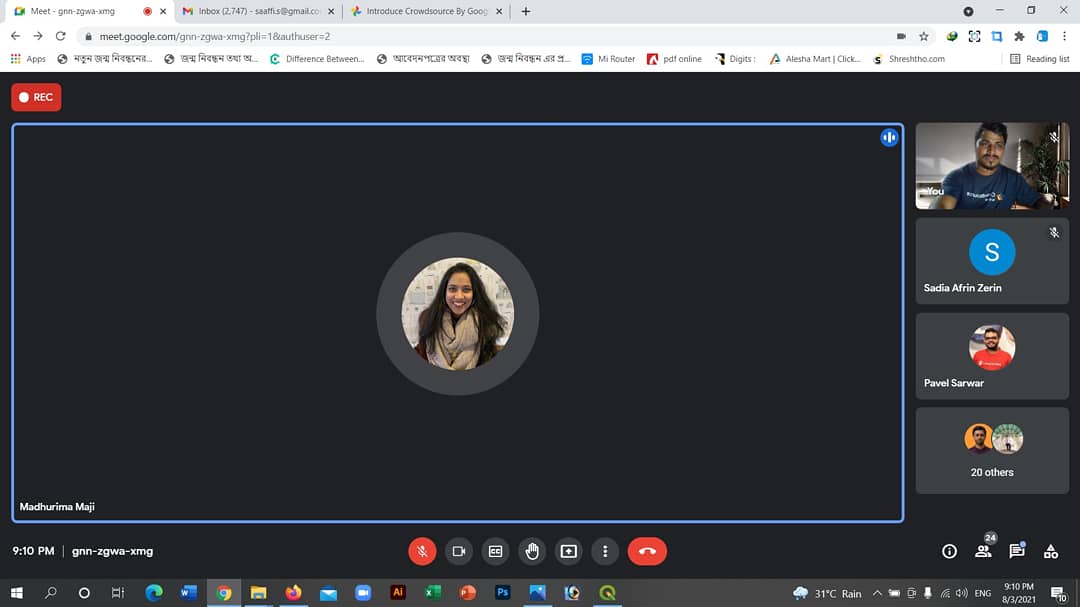This screenshot has width=1080, height=607.
Task: Open Task View on the taskbar
Action: click(118, 593)
